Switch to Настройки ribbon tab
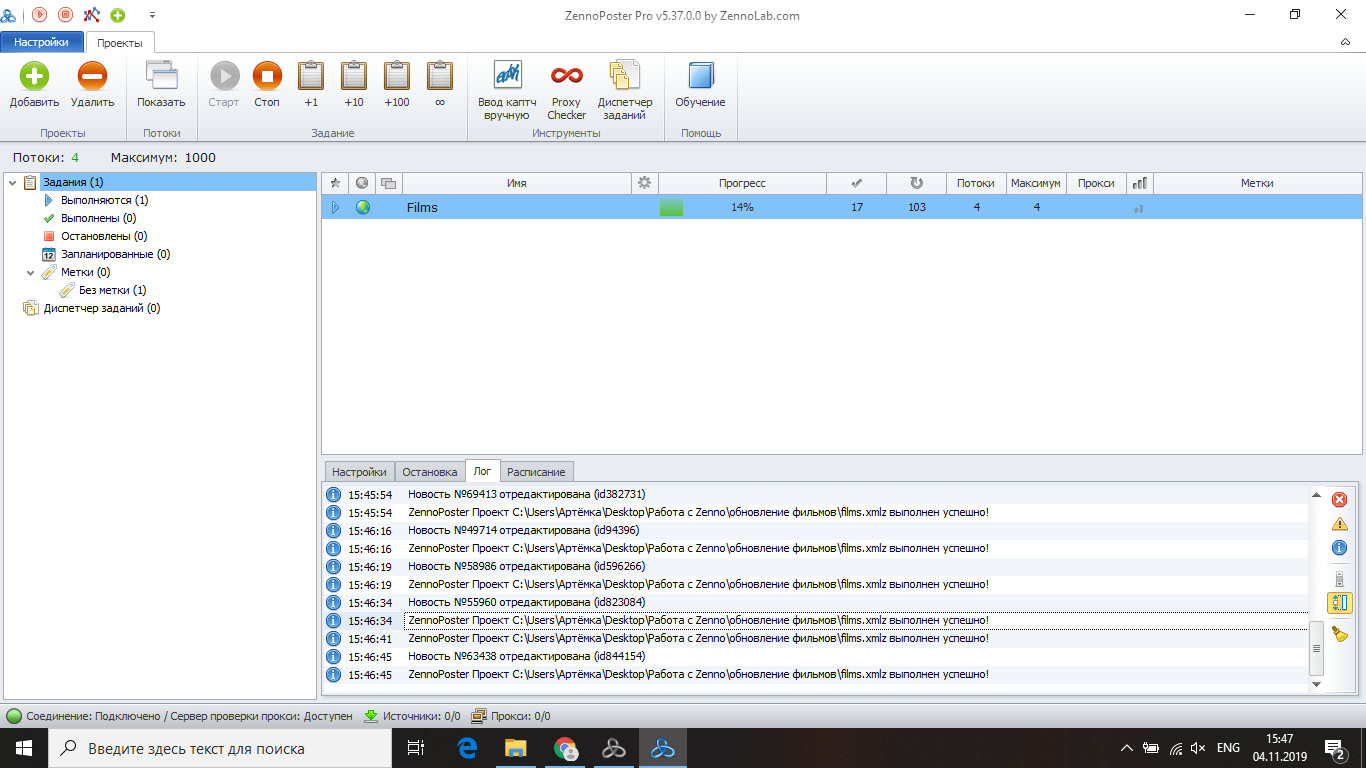Viewport: 1366px width, 768px height. coord(42,42)
